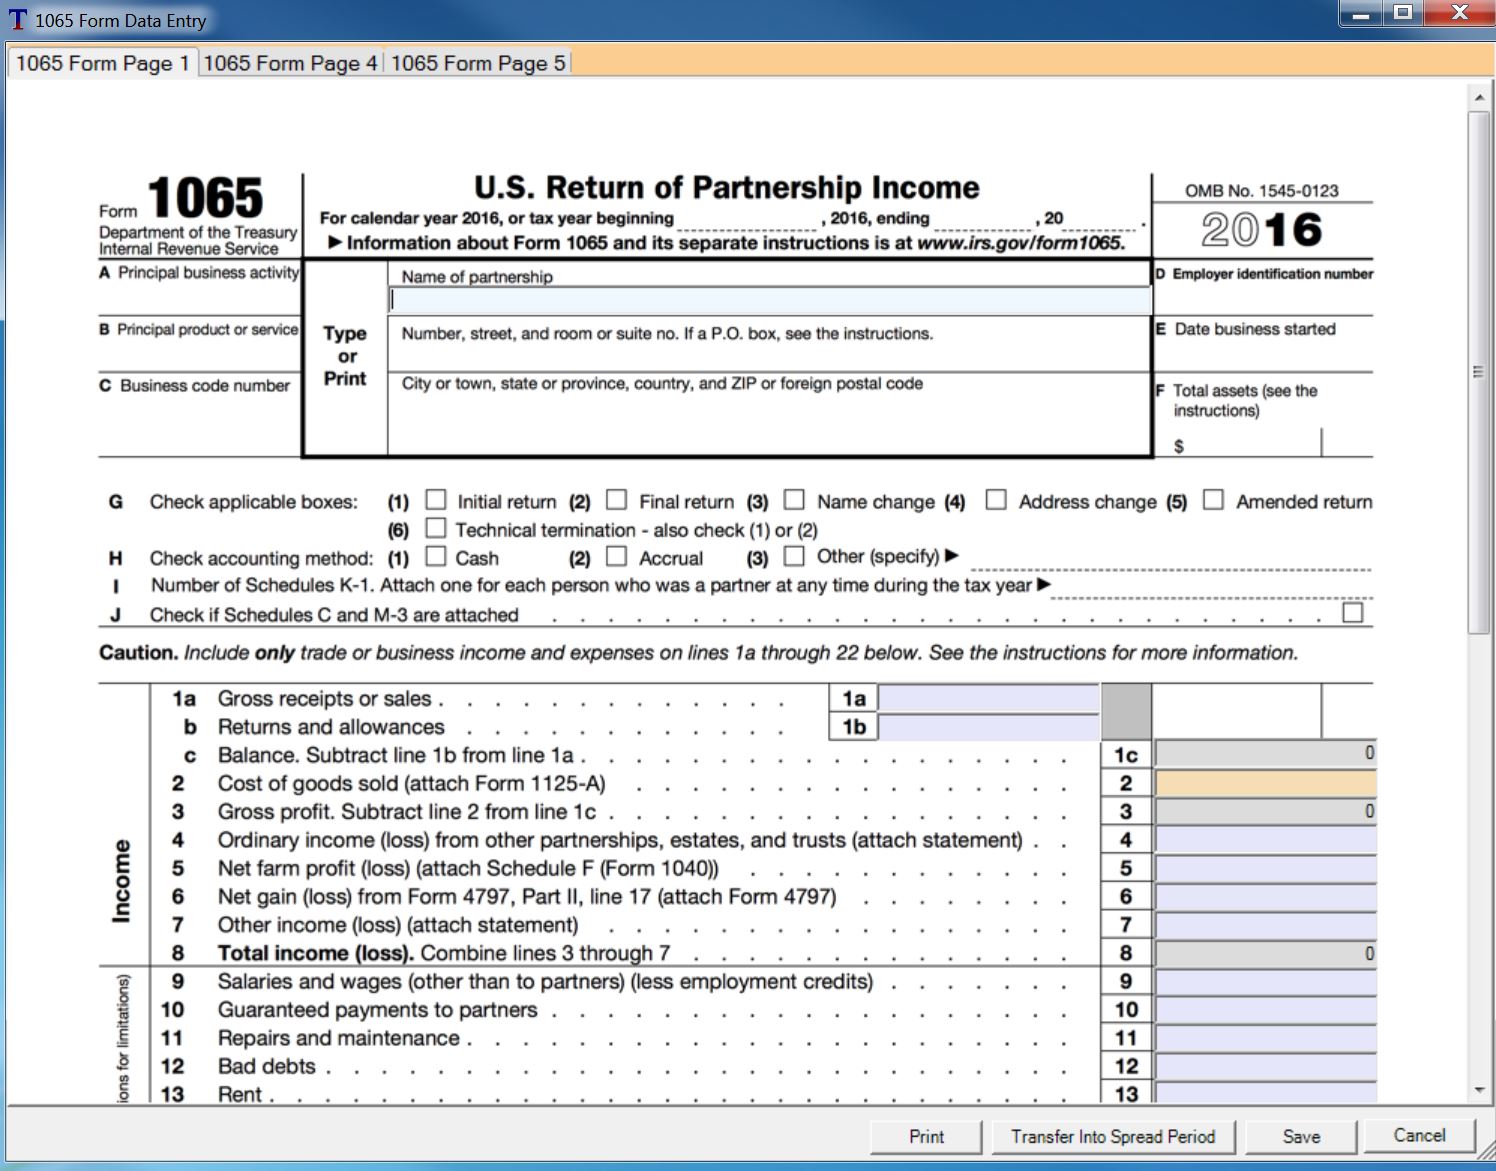Close the 1065 Form Data Entry window
This screenshot has height=1171, width=1496.
coord(1459,14)
